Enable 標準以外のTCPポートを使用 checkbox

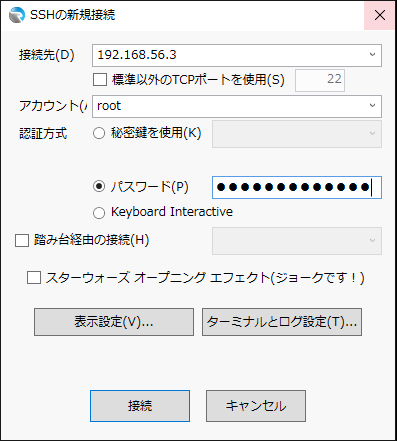click(x=100, y=80)
